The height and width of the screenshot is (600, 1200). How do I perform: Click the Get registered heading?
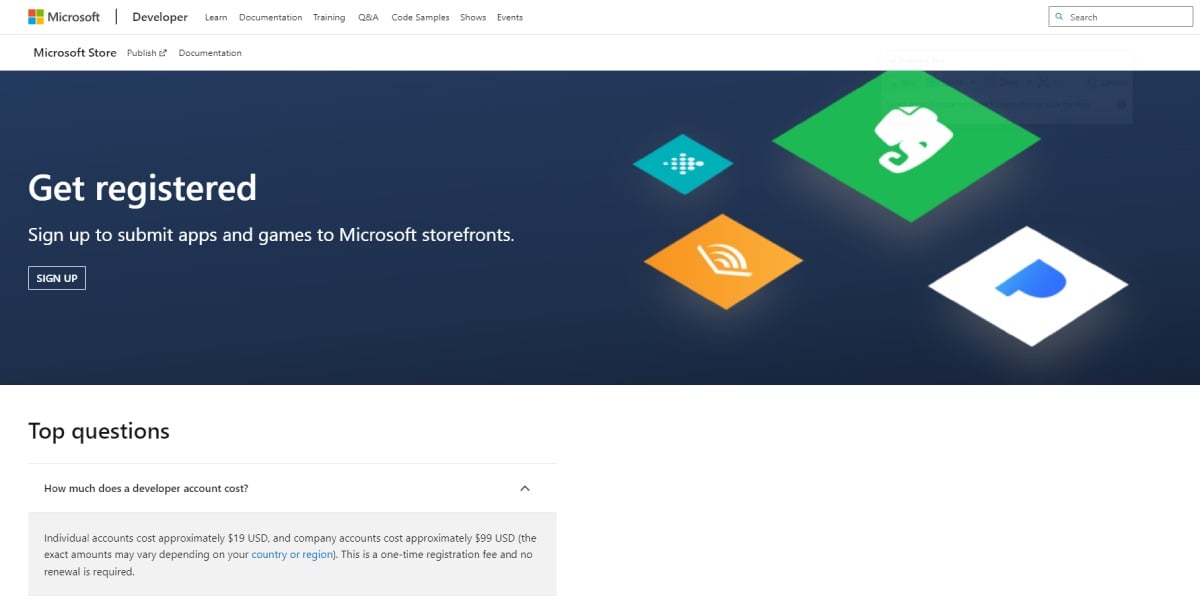pyautogui.click(x=143, y=188)
